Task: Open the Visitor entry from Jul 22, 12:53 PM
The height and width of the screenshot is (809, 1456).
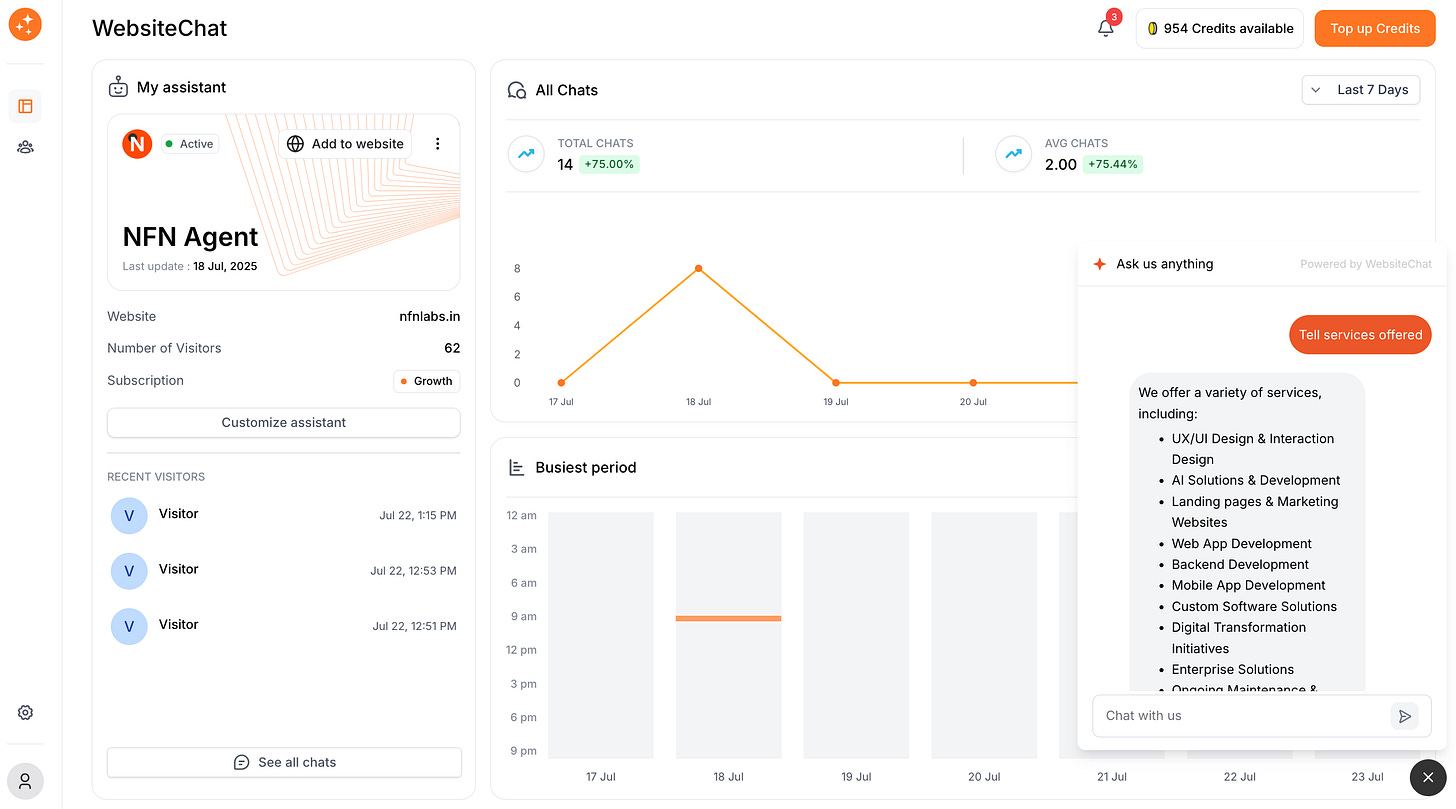Action: click(284, 570)
